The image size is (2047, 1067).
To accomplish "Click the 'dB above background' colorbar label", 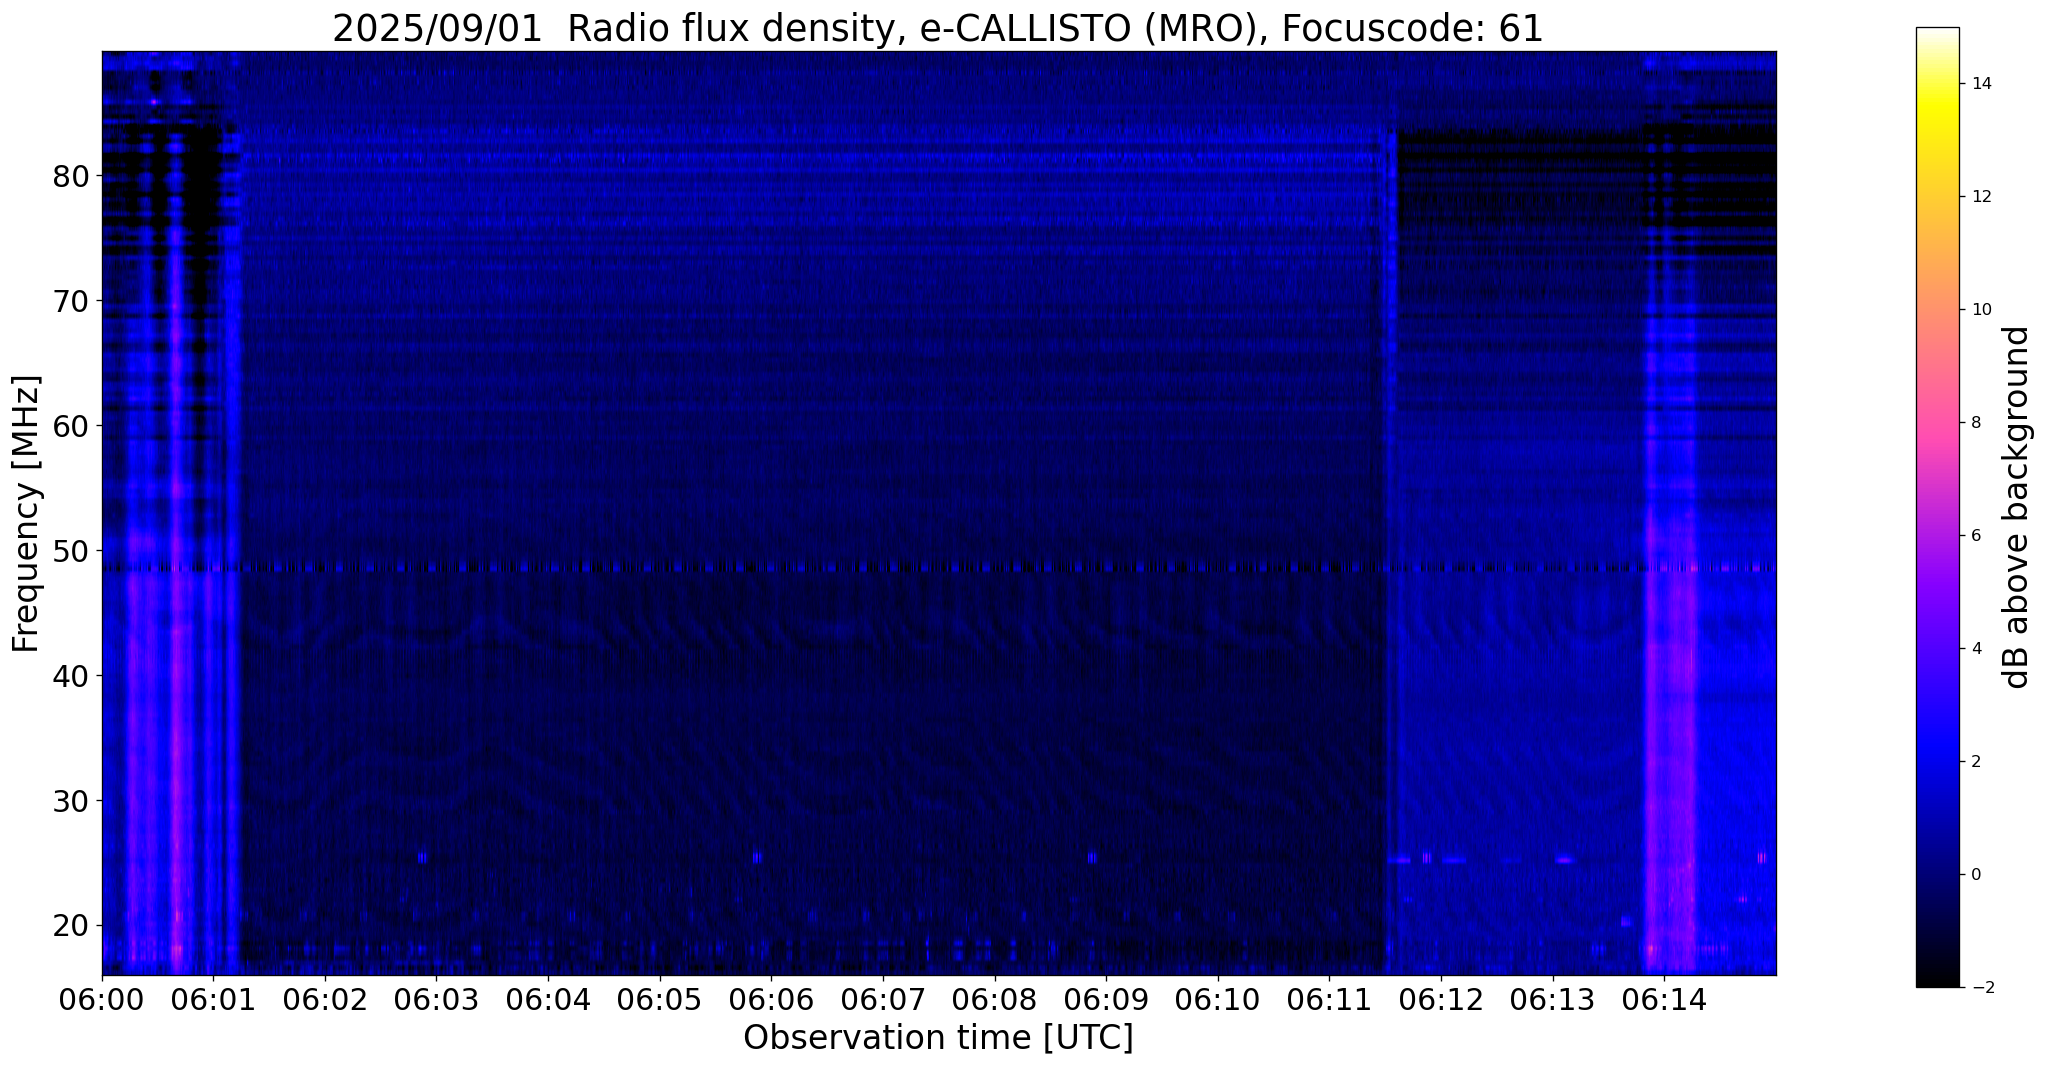I will 2017,507.
